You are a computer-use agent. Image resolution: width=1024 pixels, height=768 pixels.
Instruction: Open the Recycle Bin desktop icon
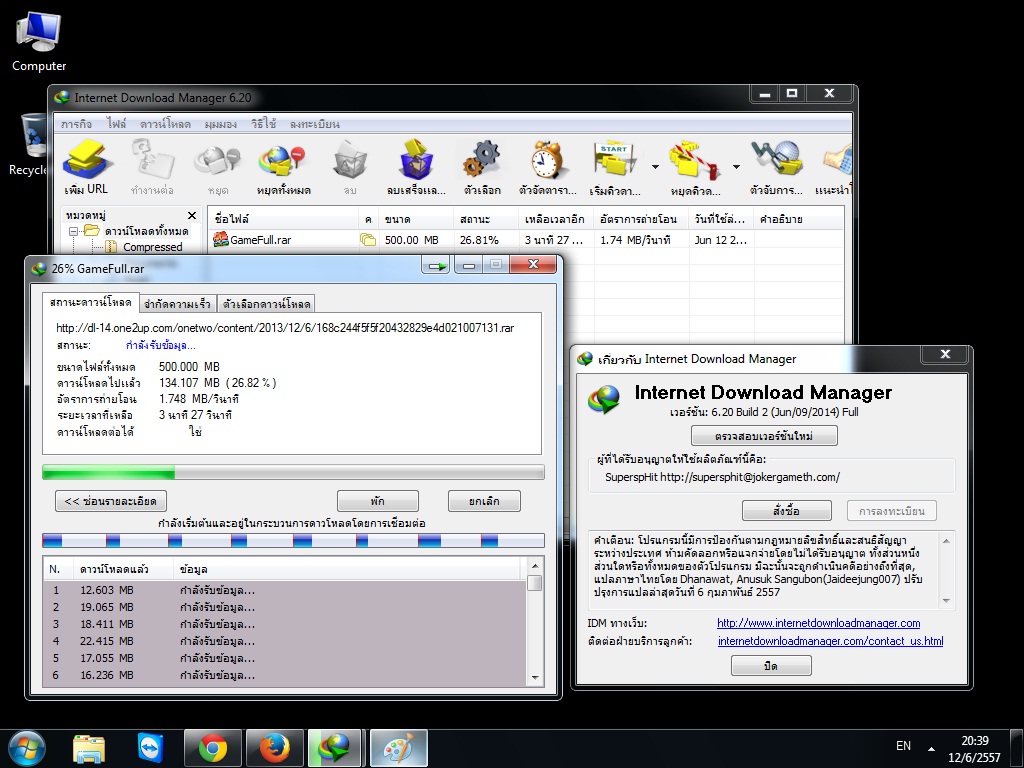tap(27, 144)
